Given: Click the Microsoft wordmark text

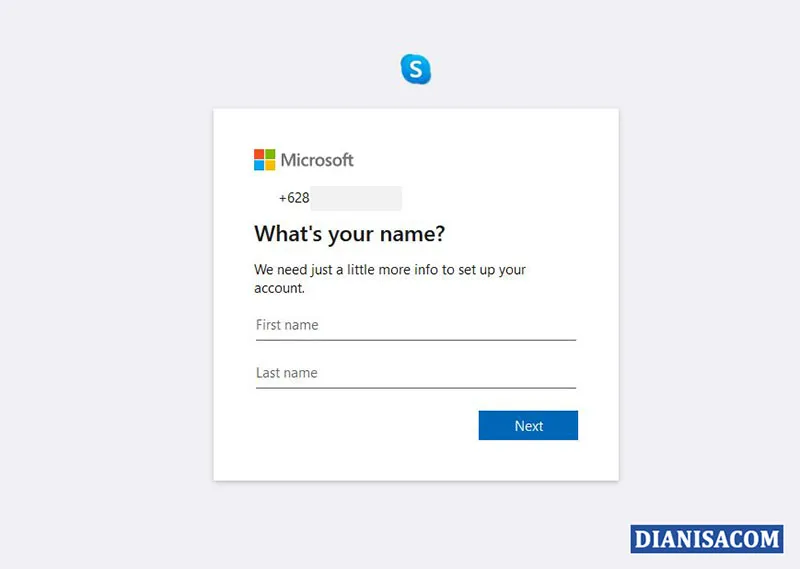Looking at the screenshot, I should click(317, 160).
